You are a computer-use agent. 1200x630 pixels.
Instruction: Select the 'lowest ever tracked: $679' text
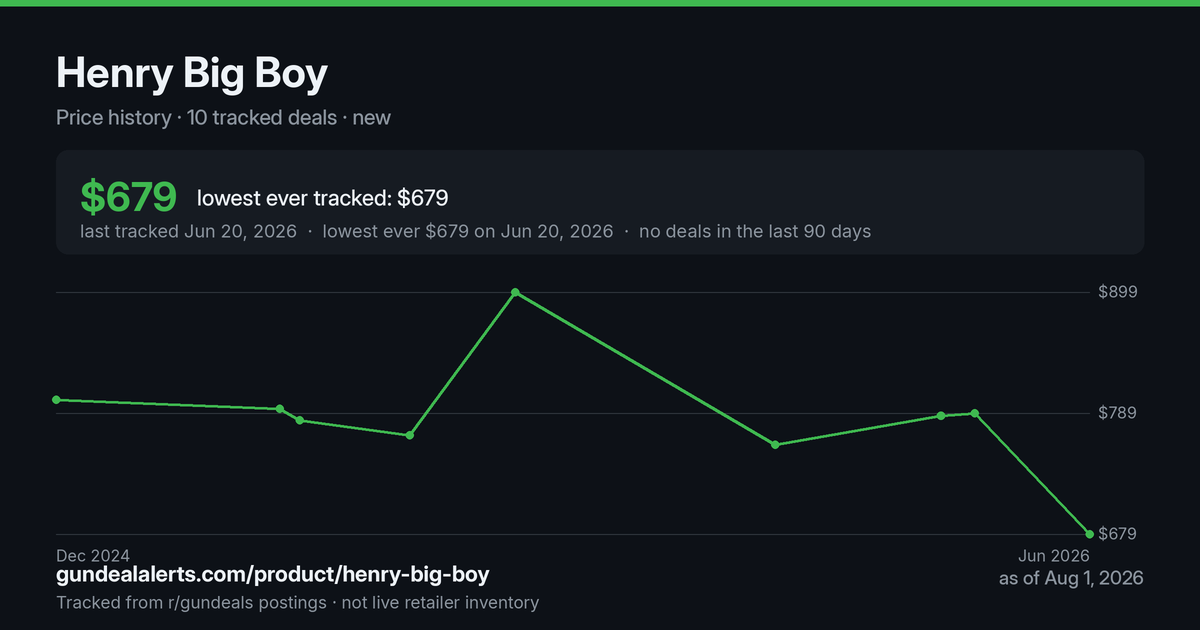pos(322,198)
